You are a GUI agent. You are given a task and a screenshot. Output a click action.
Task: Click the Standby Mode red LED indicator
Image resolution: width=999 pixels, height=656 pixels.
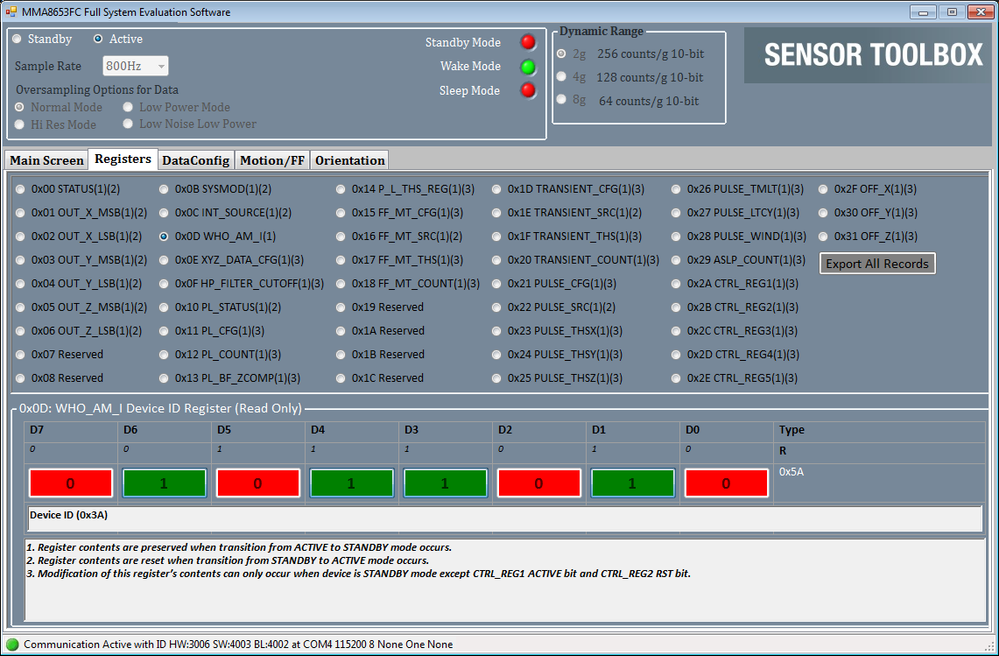(x=528, y=42)
